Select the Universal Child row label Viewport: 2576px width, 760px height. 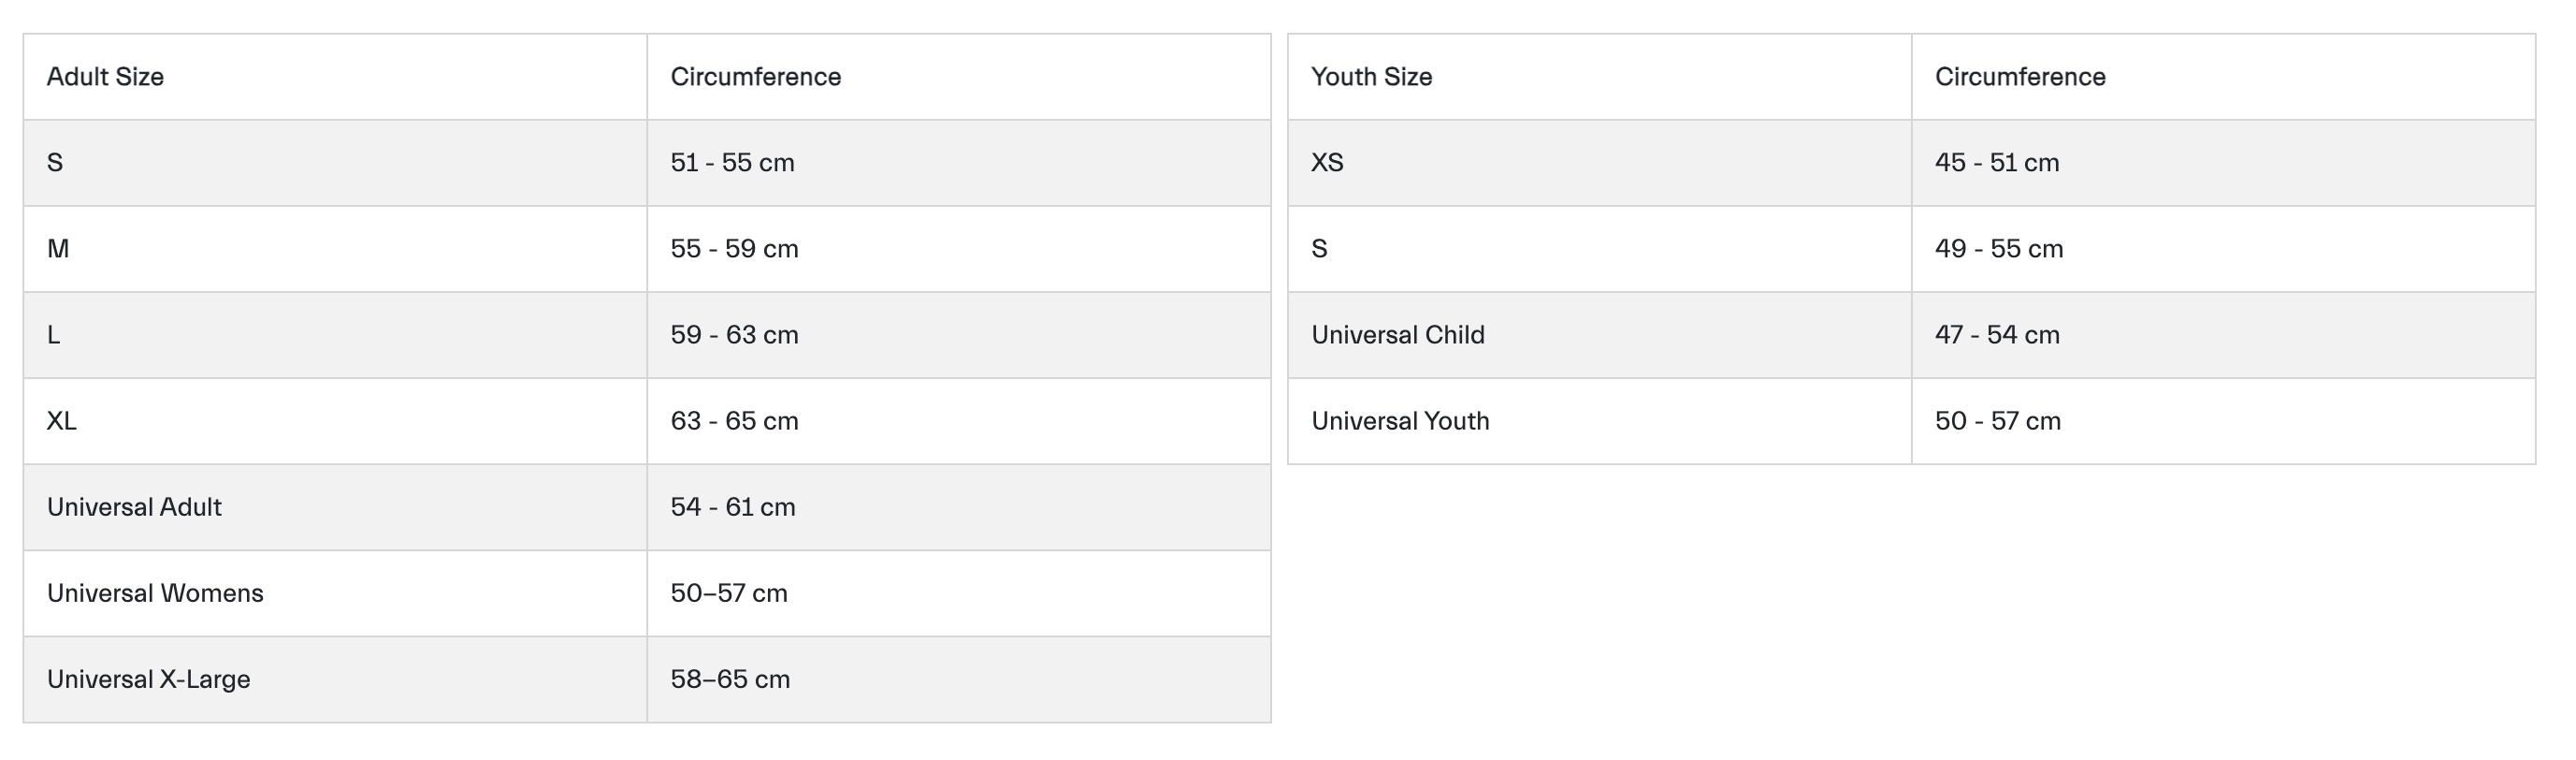(1397, 335)
